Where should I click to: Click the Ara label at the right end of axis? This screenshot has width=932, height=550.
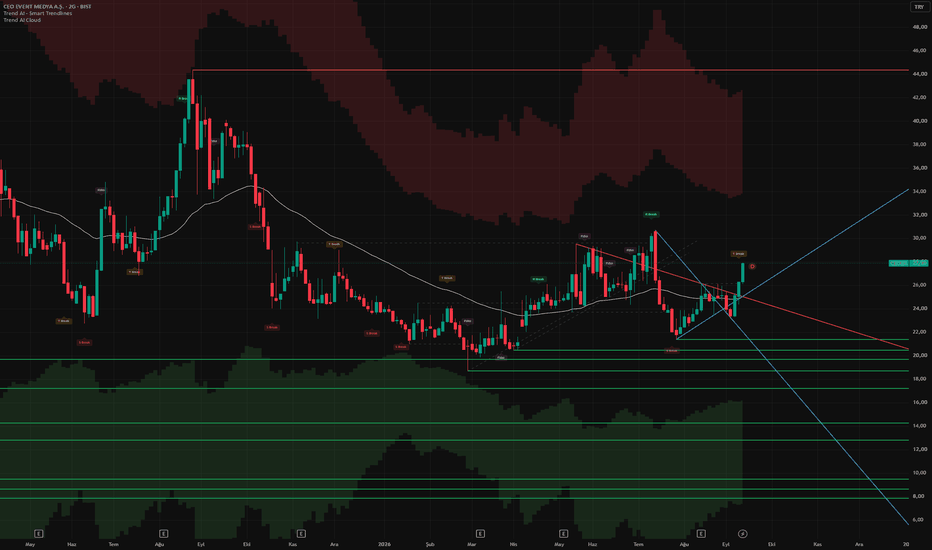[x=859, y=544]
